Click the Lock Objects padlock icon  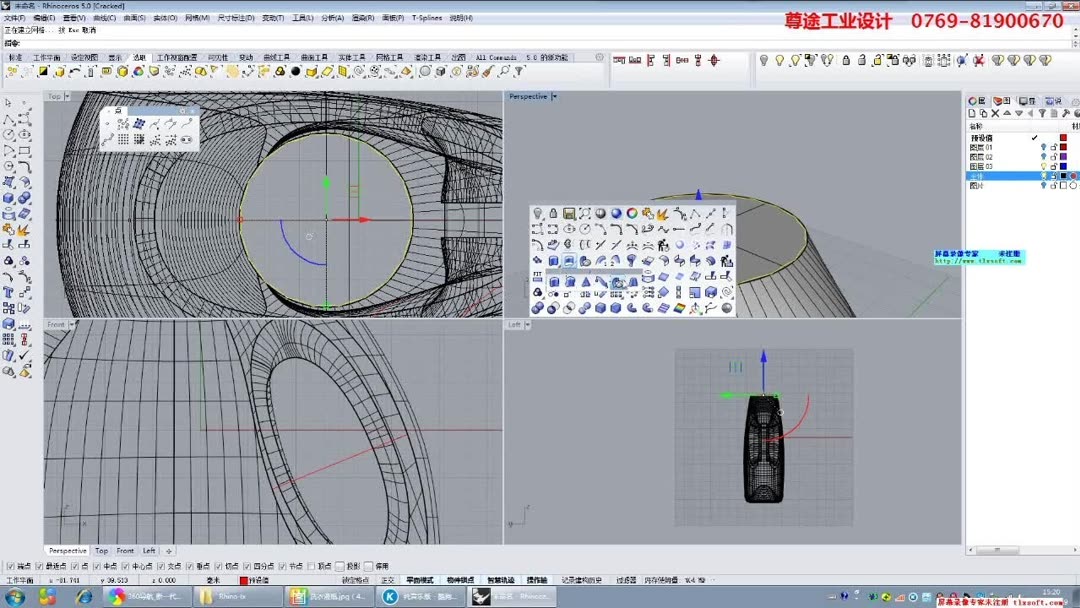[x=846, y=61]
